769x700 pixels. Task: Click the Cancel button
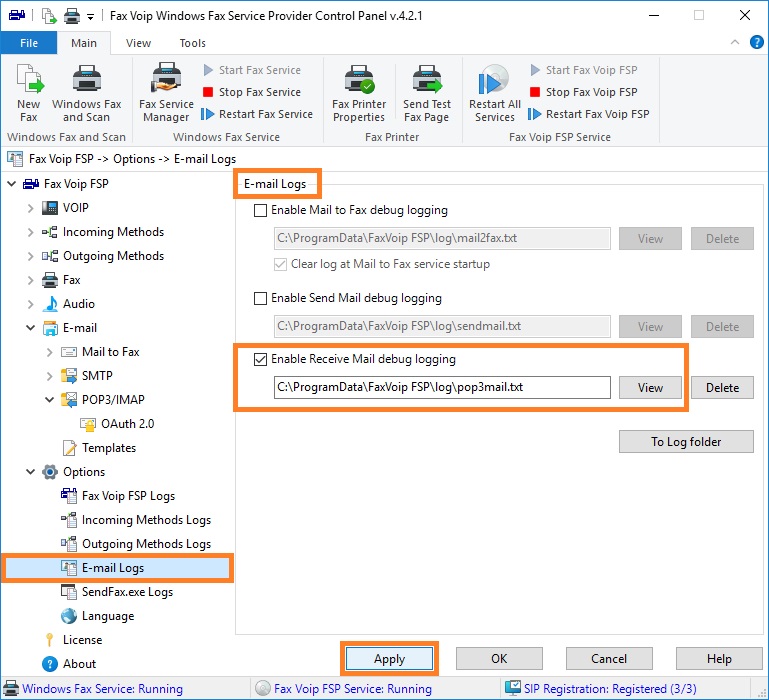[x=609, y=658]
